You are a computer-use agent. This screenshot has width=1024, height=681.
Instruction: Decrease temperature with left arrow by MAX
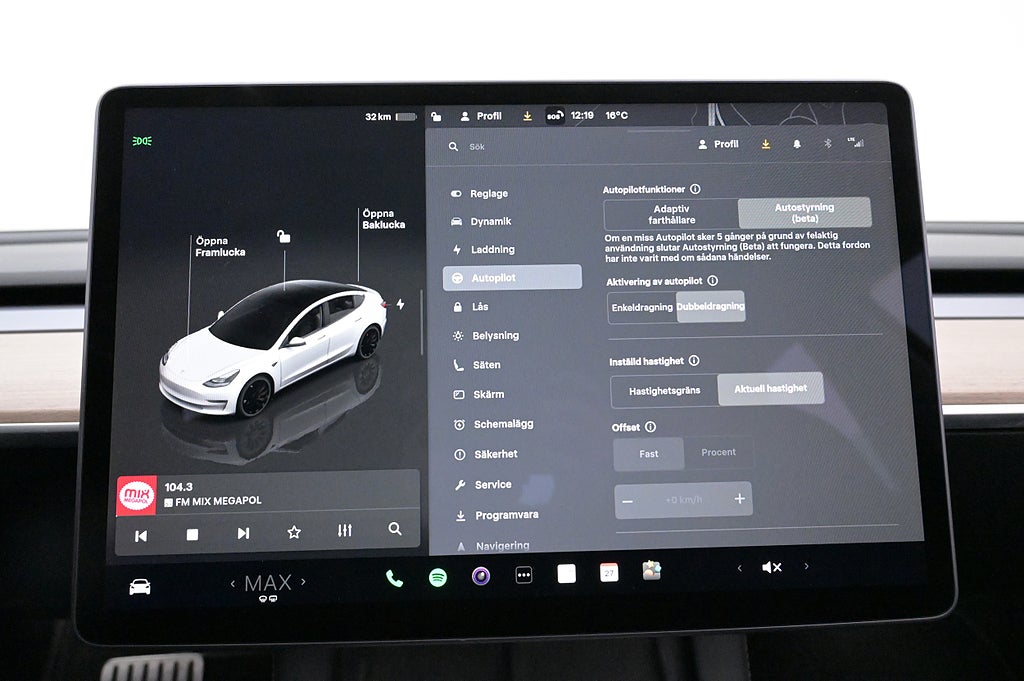point(233,583)
